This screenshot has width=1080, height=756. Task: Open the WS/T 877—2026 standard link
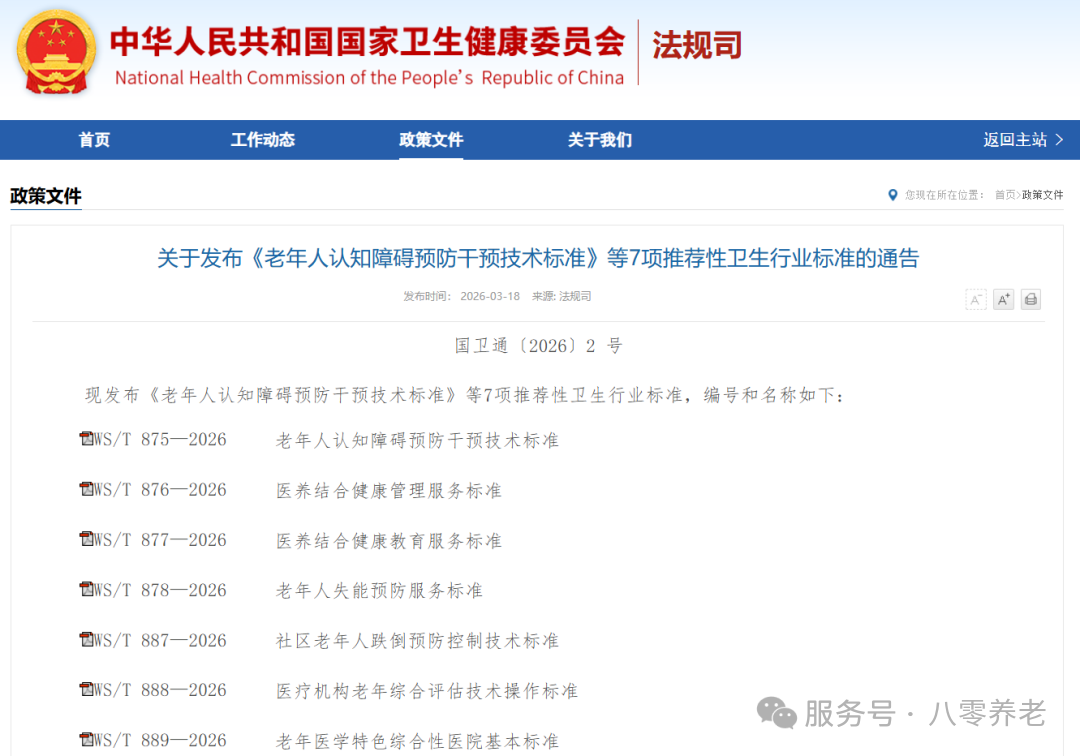pyautogui.click(x=160, y=540)
